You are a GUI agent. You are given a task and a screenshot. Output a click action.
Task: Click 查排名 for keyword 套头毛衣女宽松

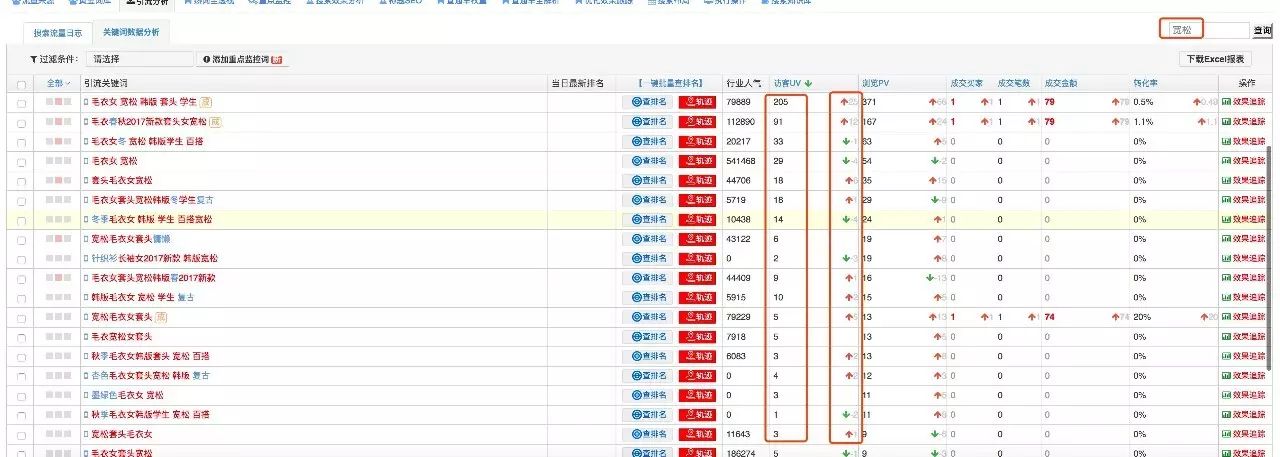click(x=645, y=180)
